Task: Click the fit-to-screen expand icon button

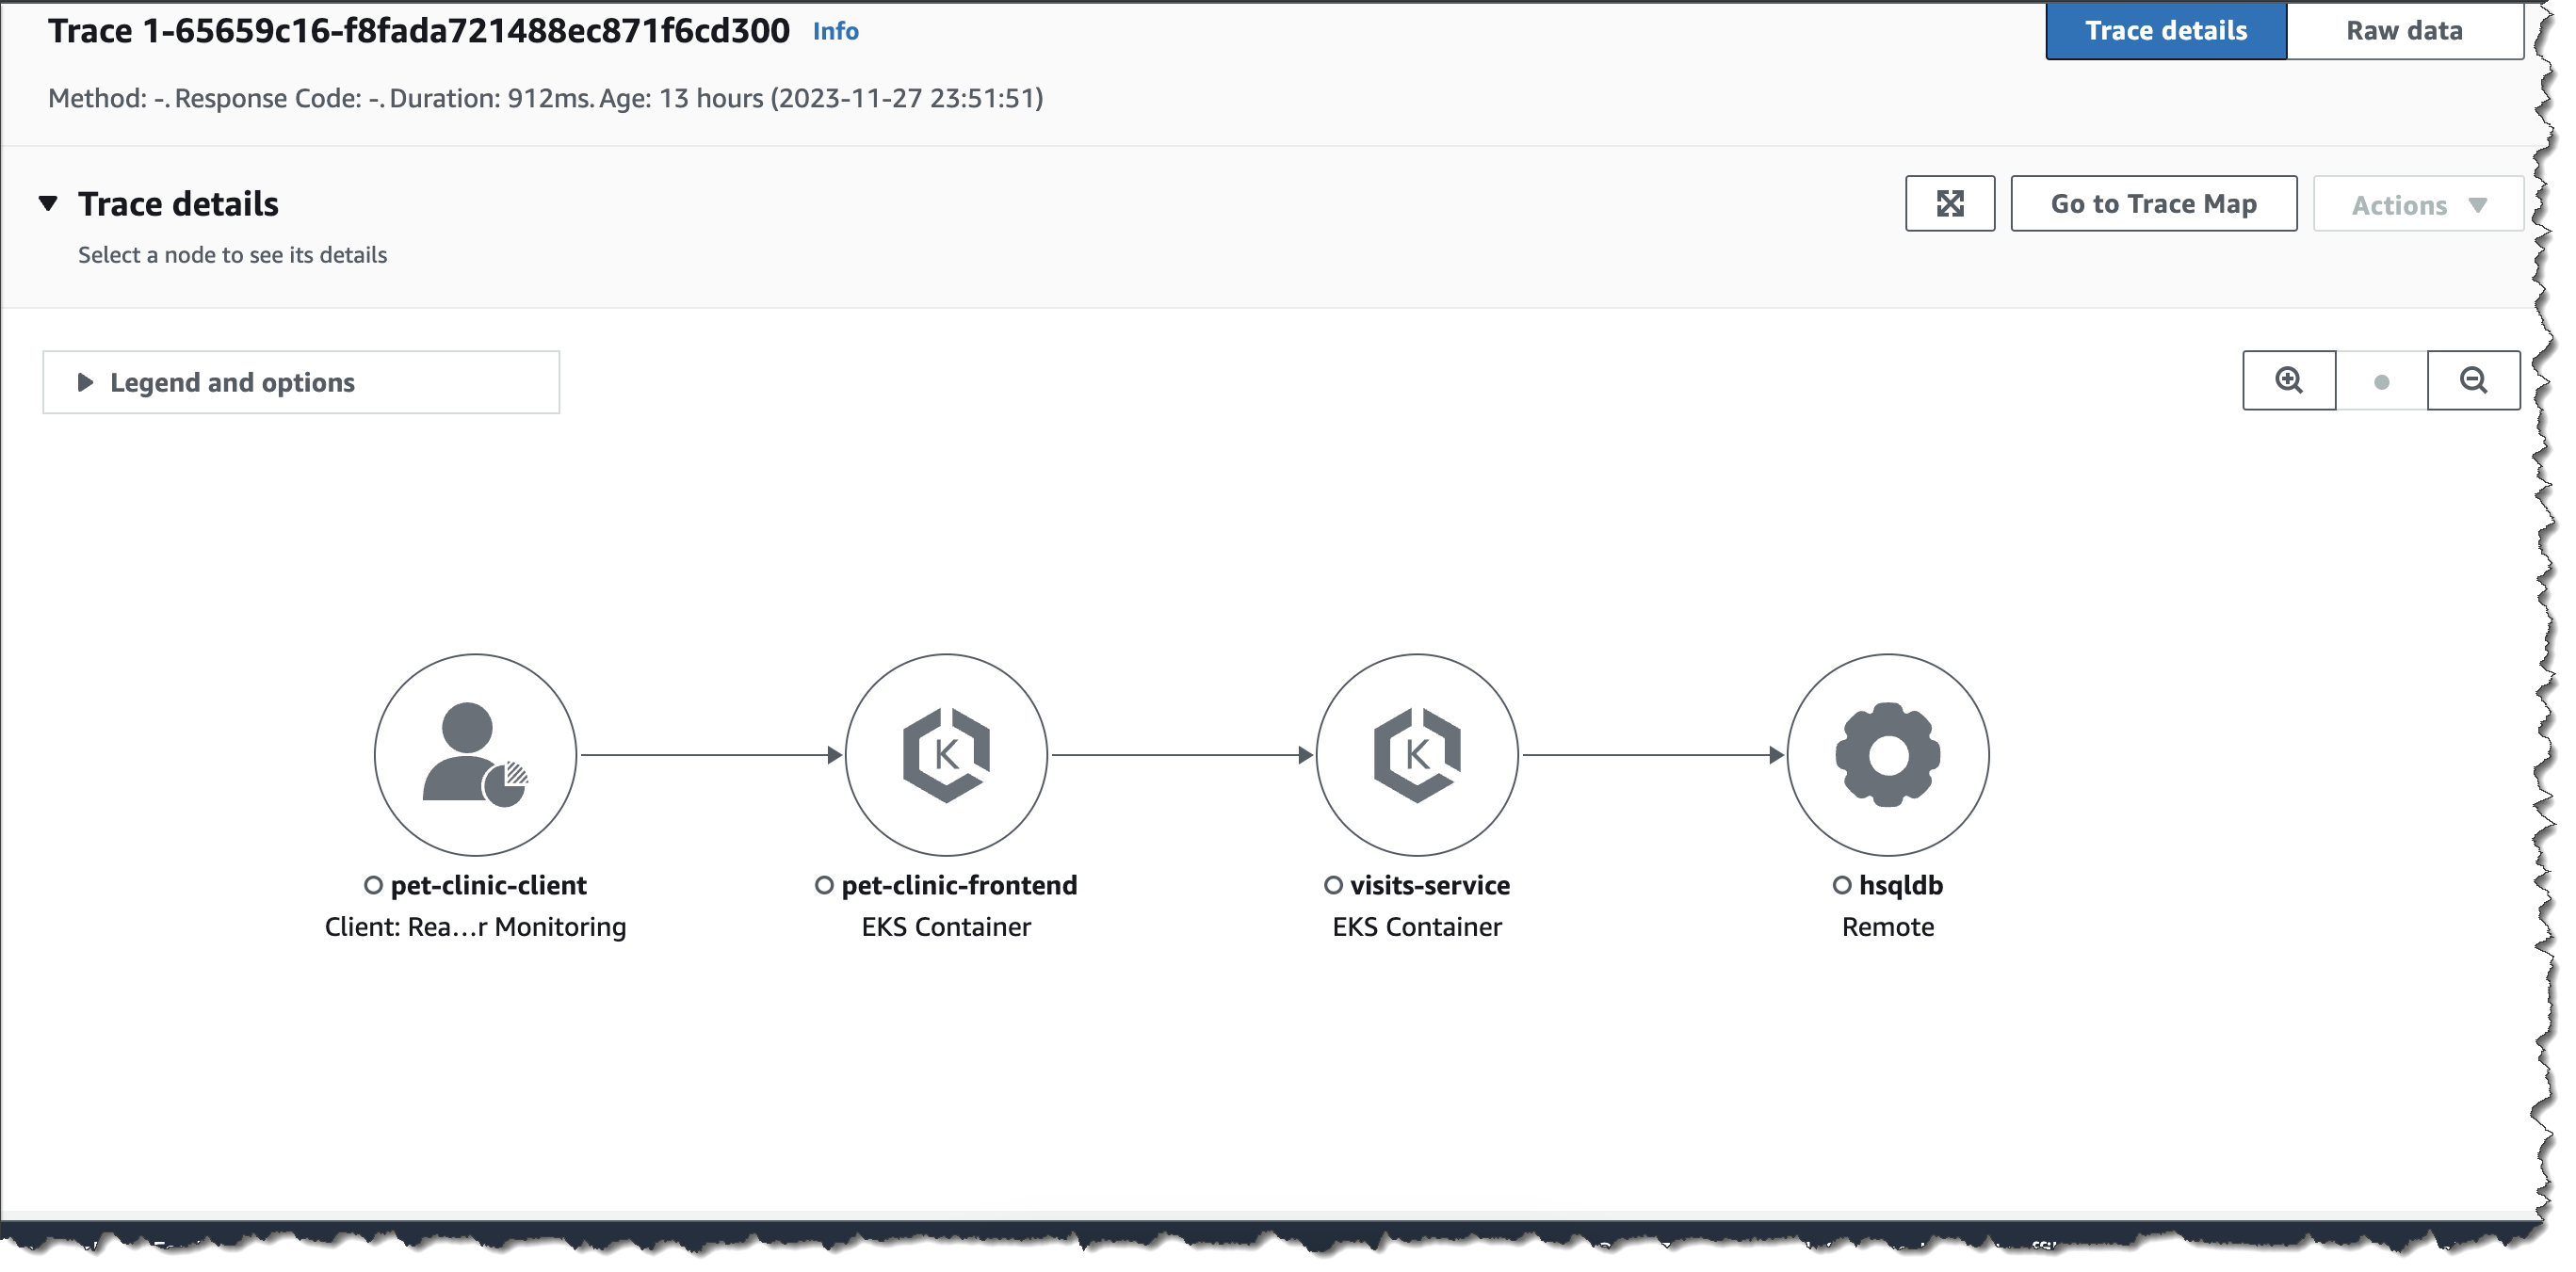Action: coord(1949,204)
